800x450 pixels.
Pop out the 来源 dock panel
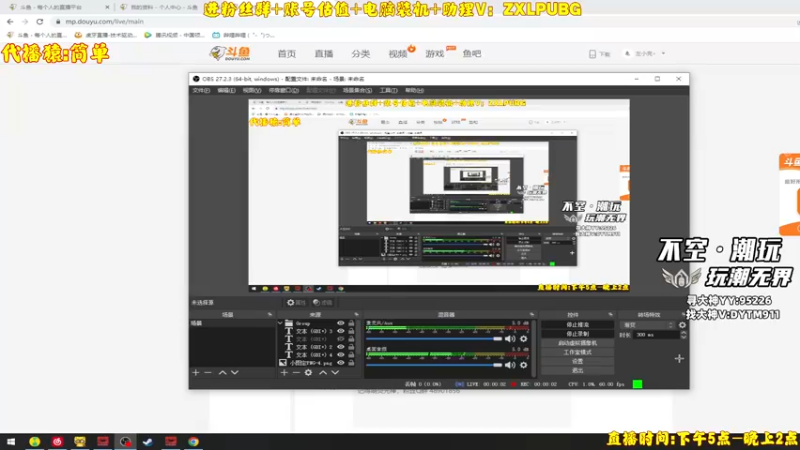[x=356, y=315]
